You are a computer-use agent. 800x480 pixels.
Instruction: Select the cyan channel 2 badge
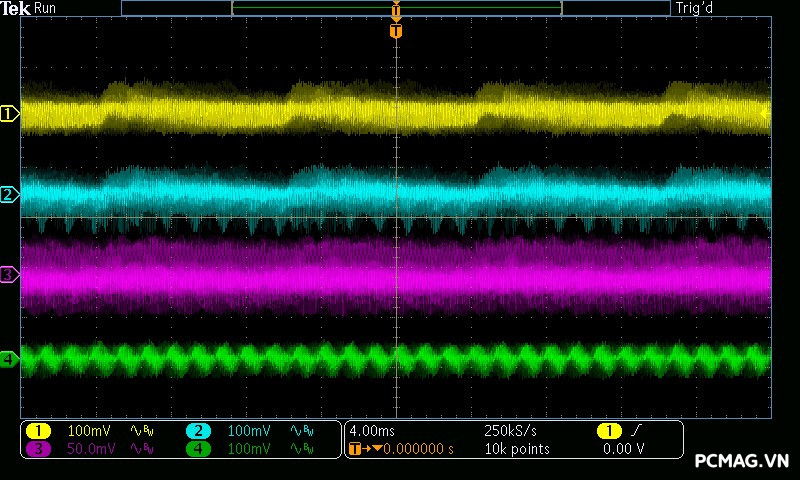pyautogui.click(x=198, y=430)
